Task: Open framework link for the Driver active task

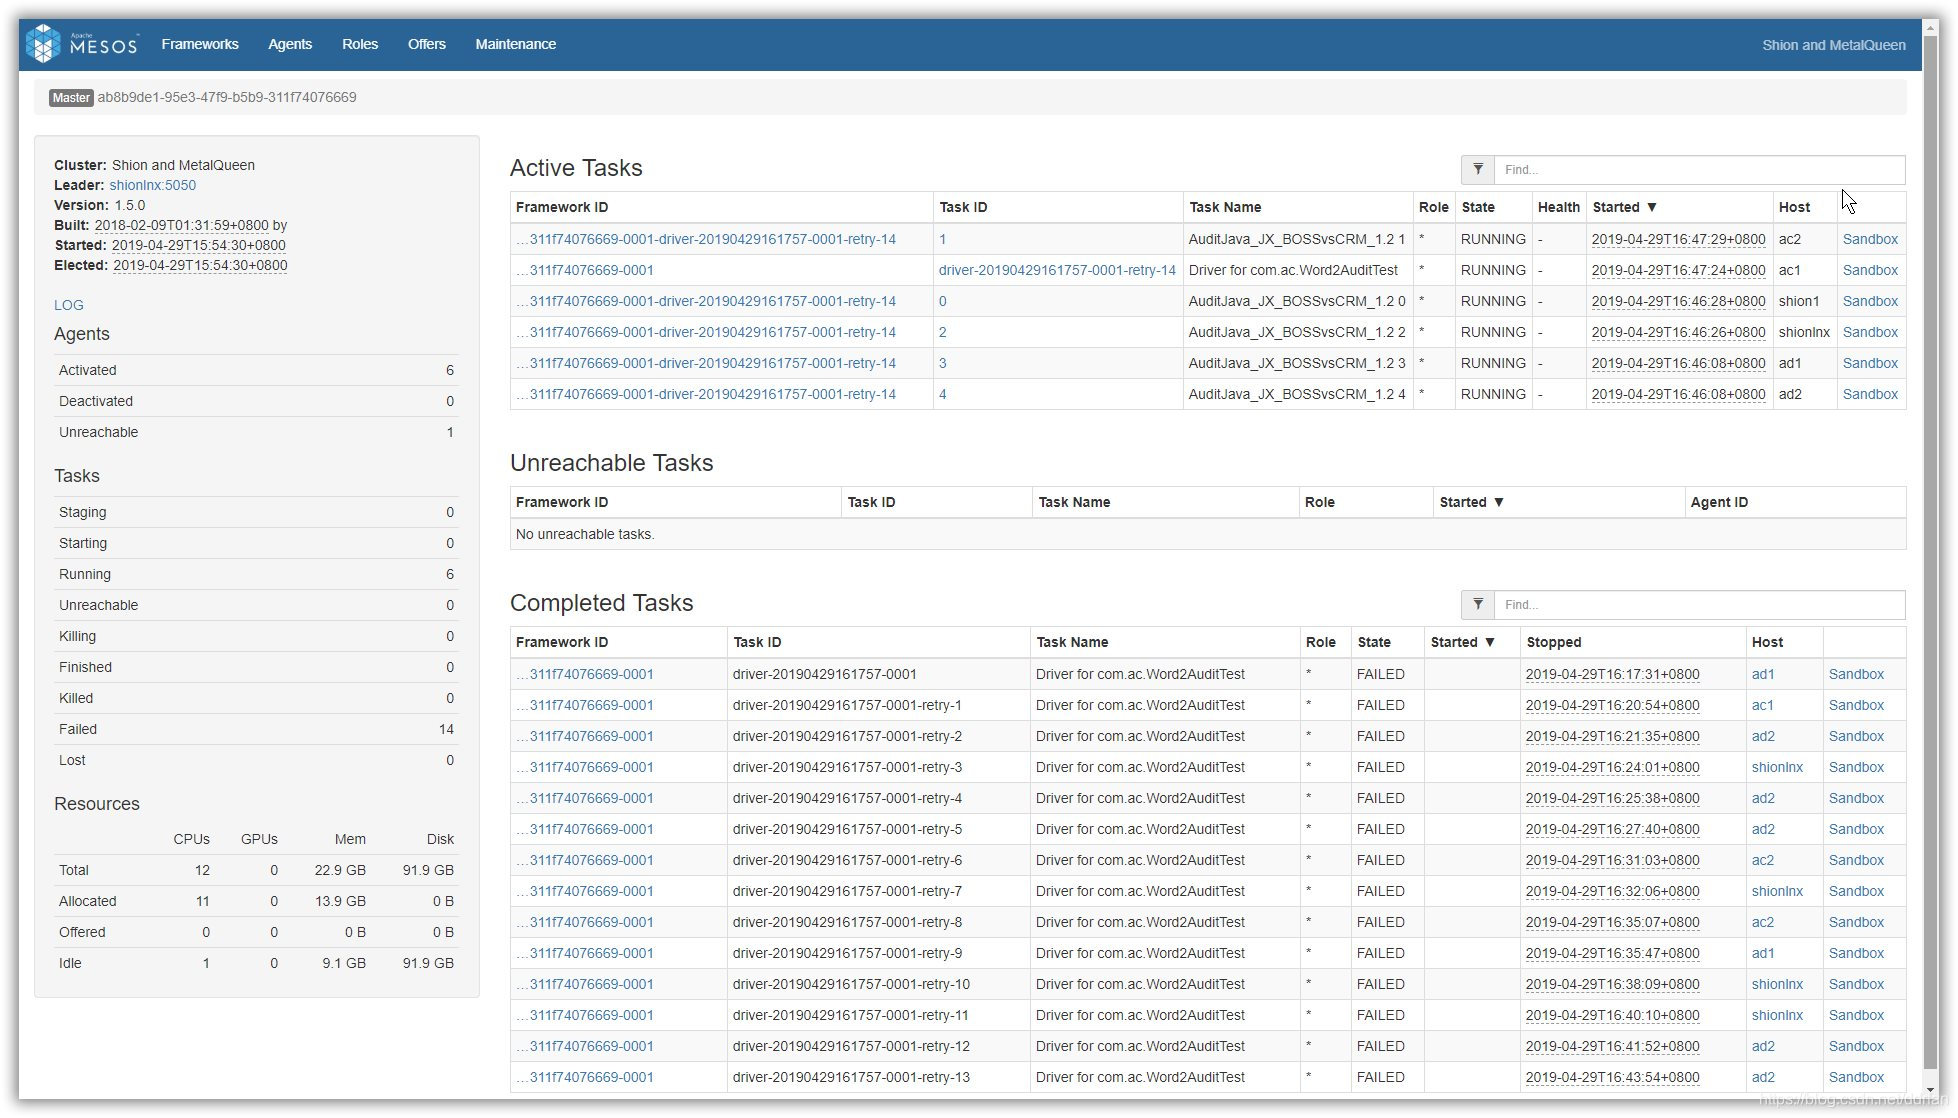Action: pos(585,270)
